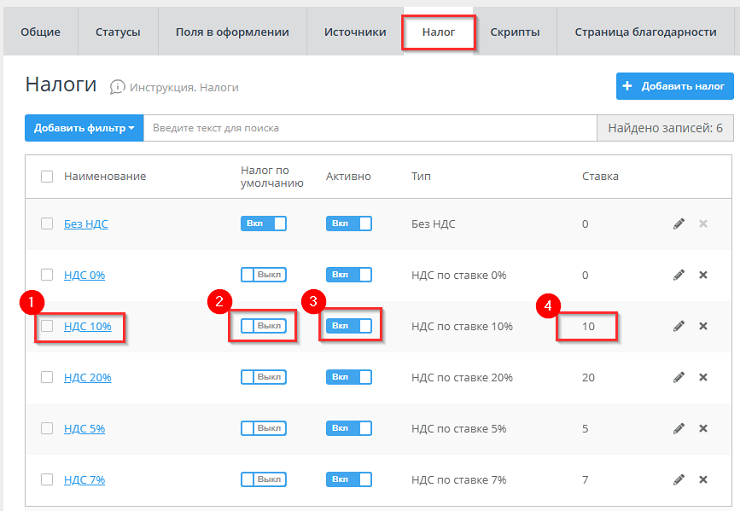Open the НДС 7% tax link
Screen dimensions: 740x511
pyautogui.click(x=84, y=480)
